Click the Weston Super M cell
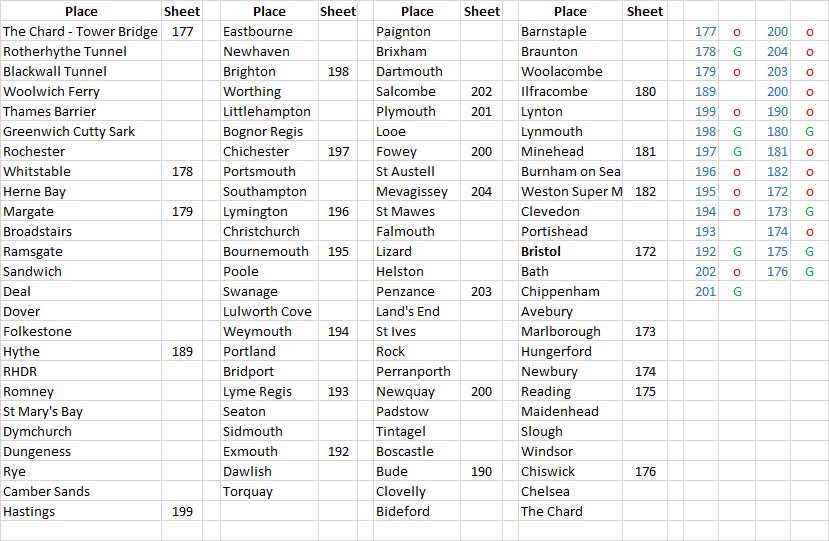829x541 pixels. [570, 191]
